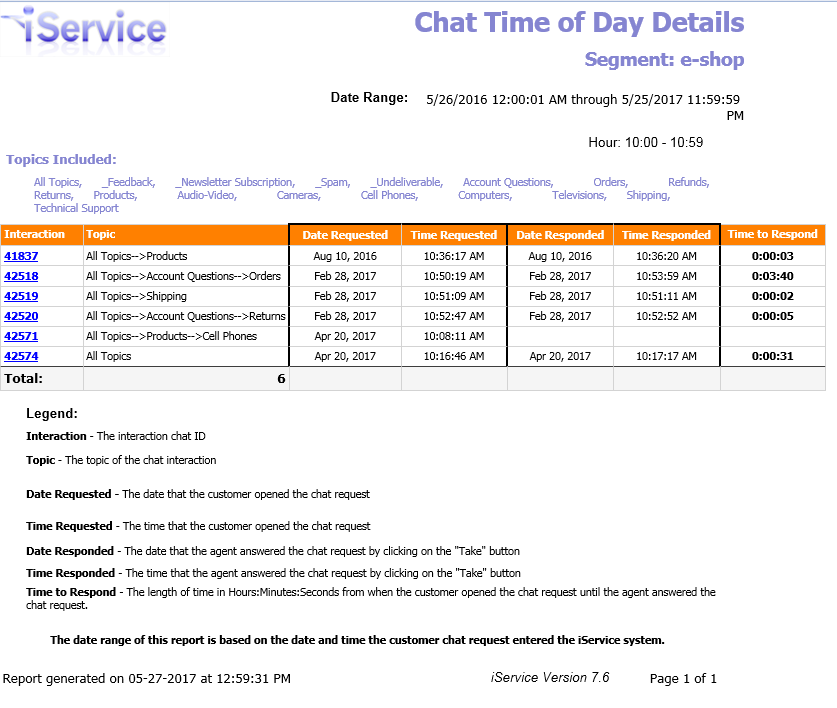This screenshot has height=708, width=837.
Task: Click the 'Hour: 10:00 - 10:59' text
Action: tap(645, 143)
